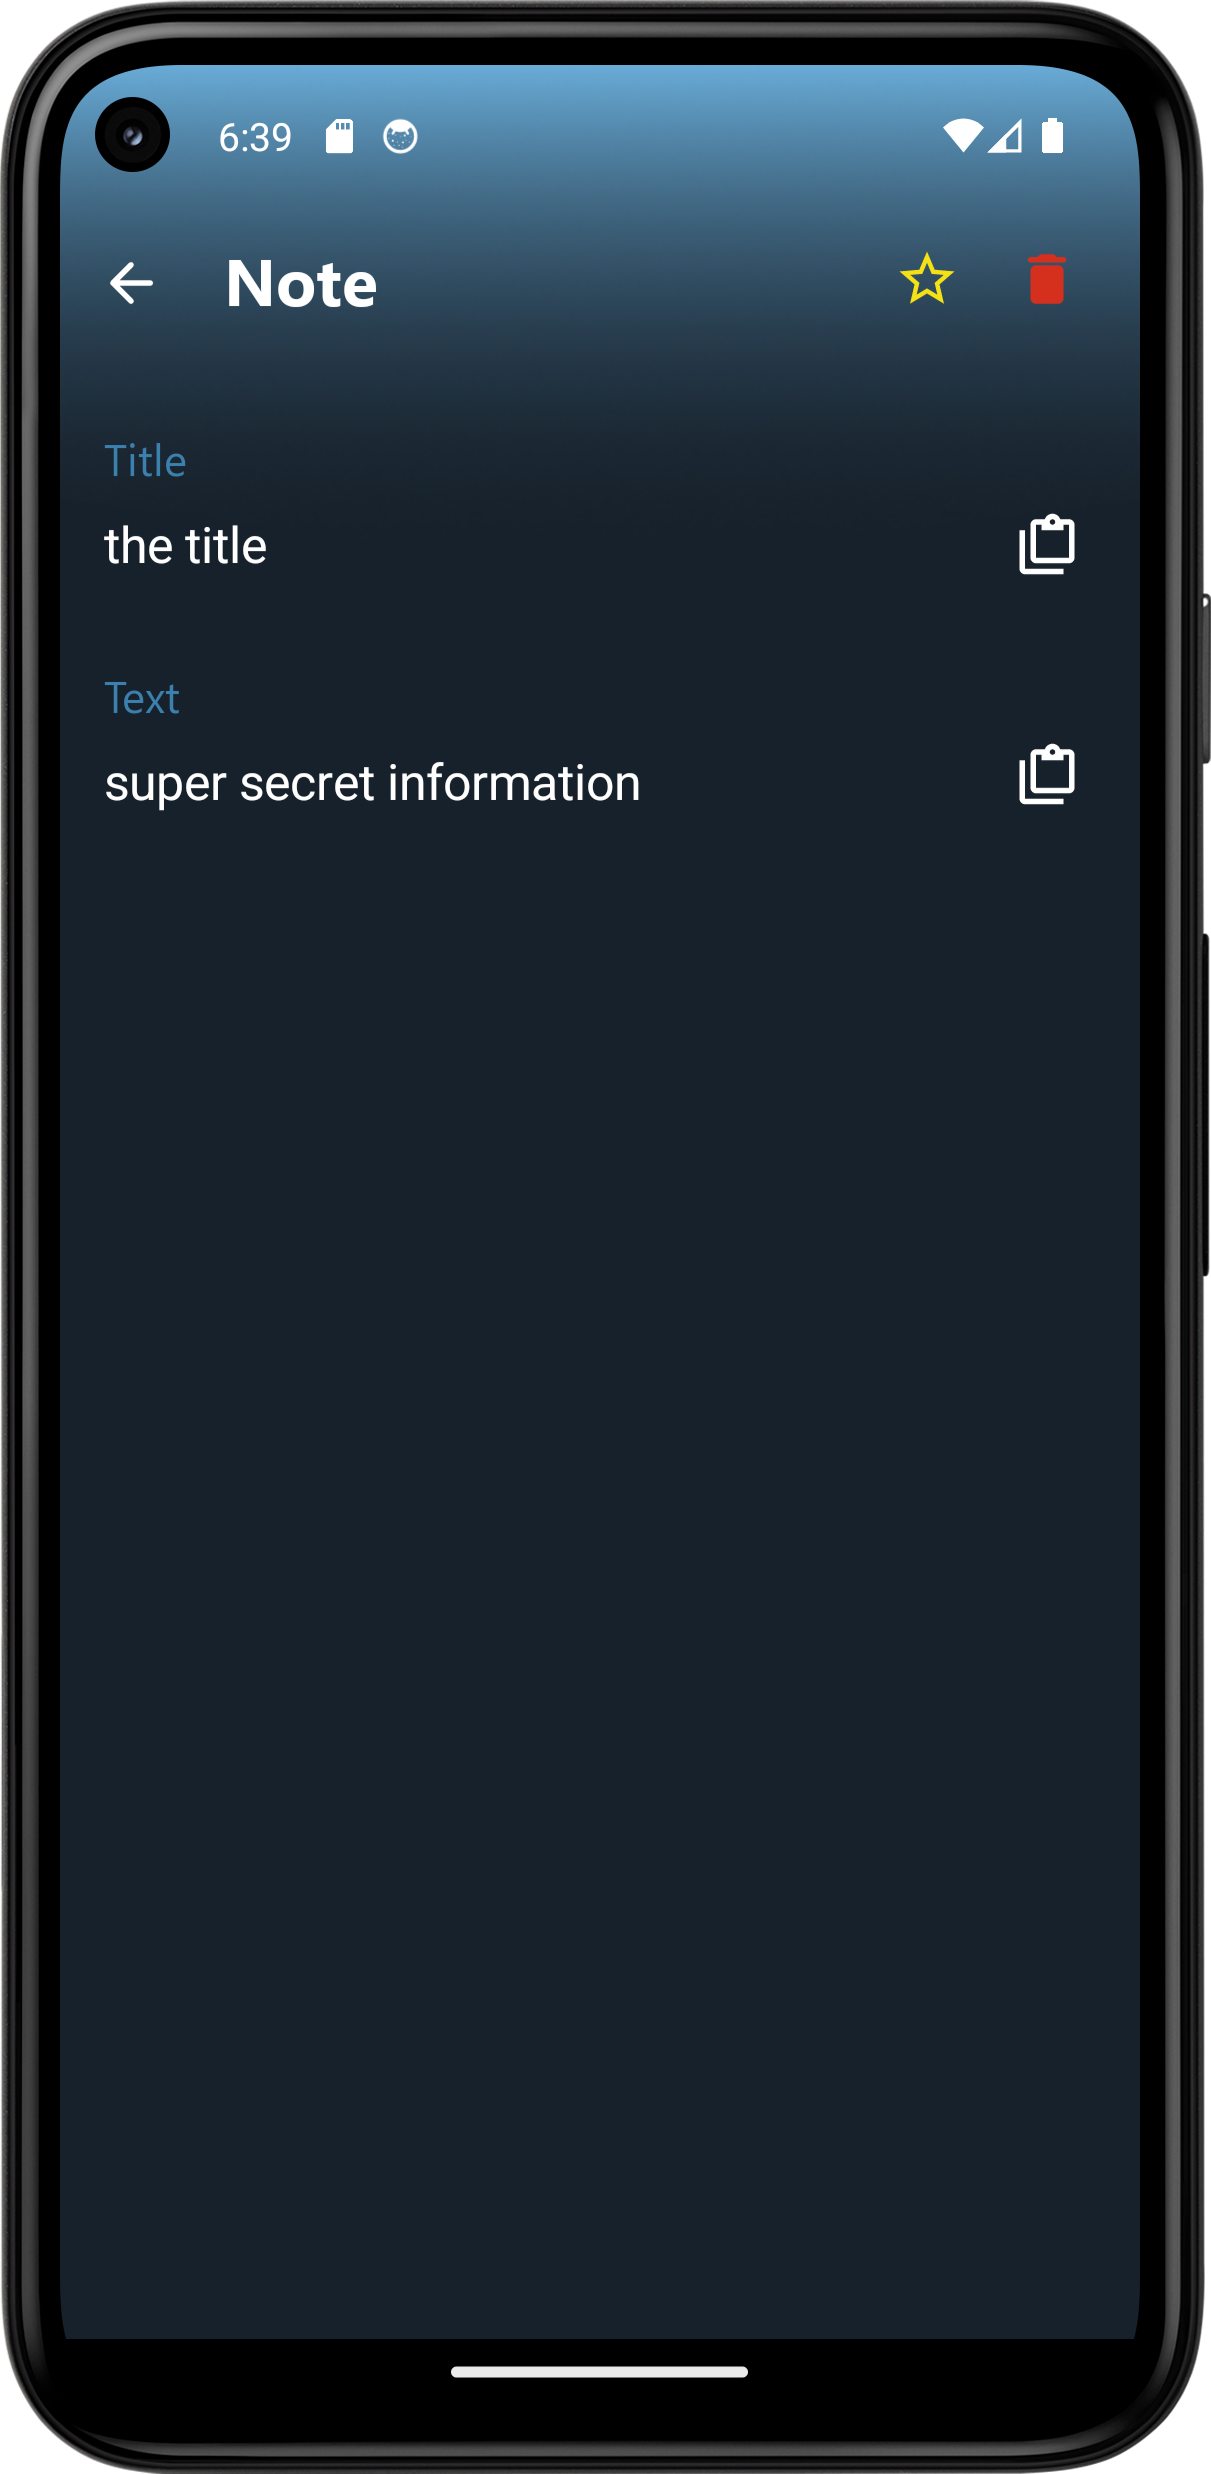The width and height of the screenshot is (1211, 2474).
Task: Tap empty area below the note text
Action: coord(600,1500)
